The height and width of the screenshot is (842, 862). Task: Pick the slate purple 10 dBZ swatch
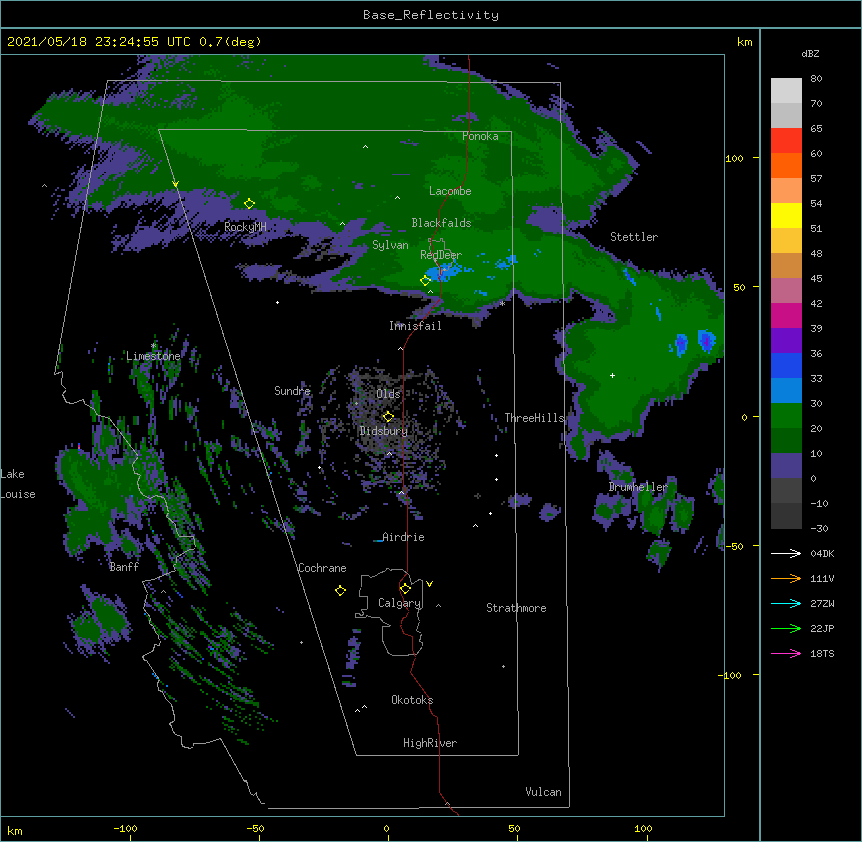[x=786, y=466]
